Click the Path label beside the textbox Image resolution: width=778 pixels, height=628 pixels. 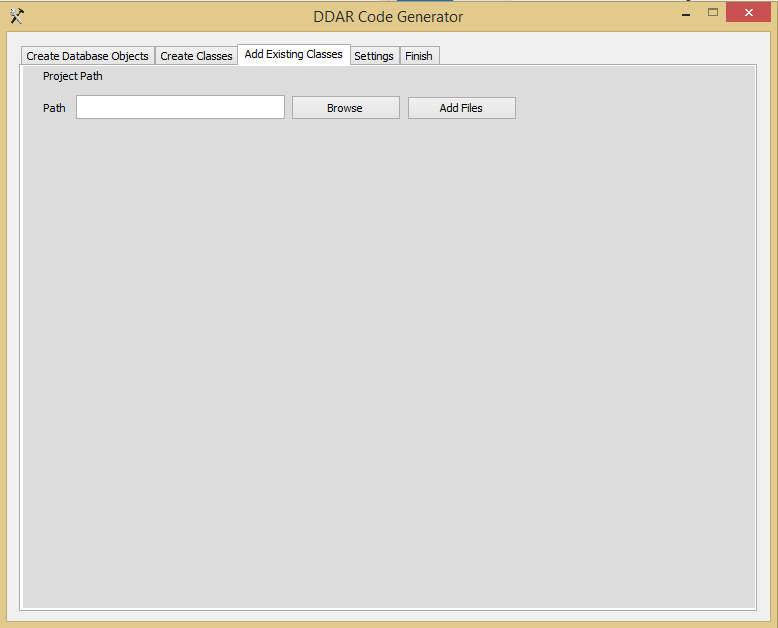[54, 108]
